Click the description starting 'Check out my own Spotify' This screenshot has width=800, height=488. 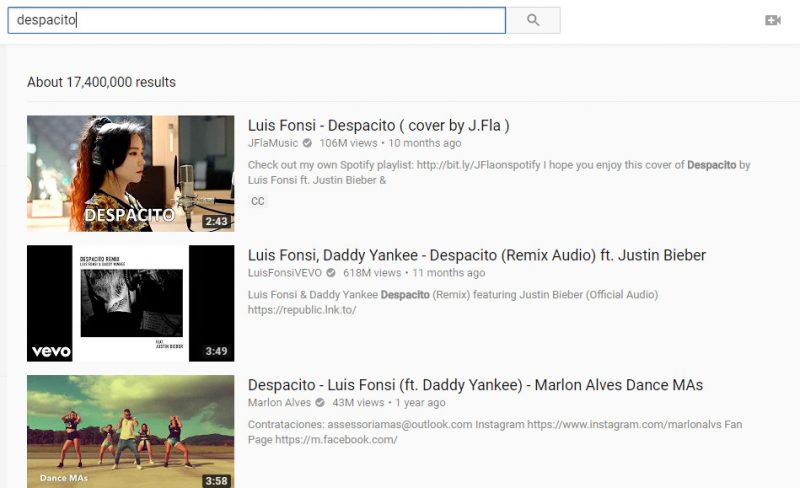[499, 173]
